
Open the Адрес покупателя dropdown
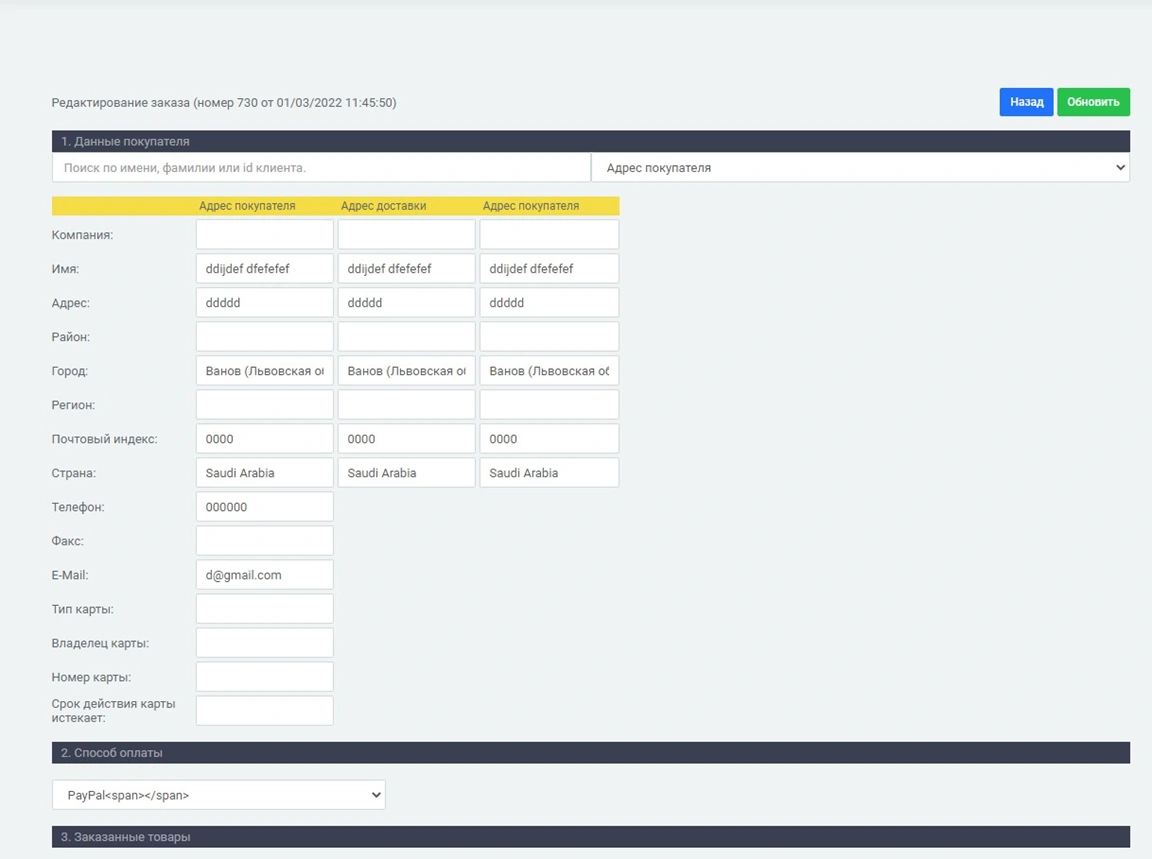click(x=860, y=168)
